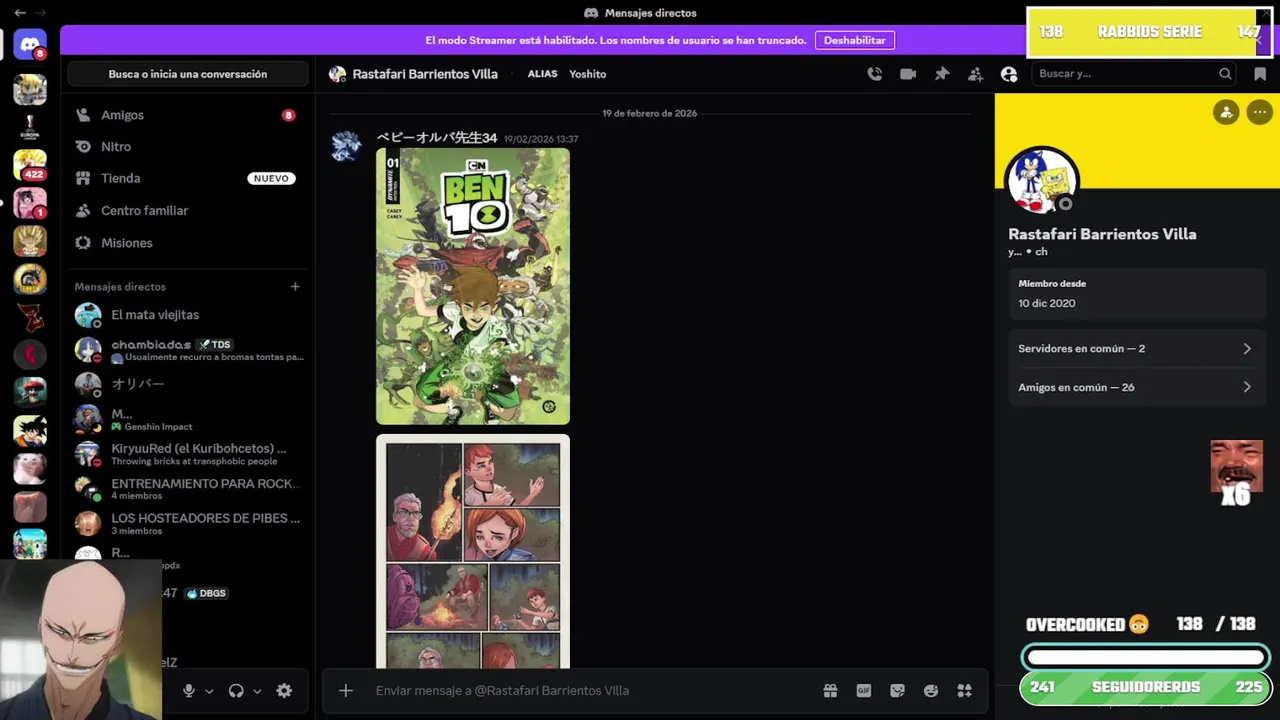Click profile name Rastafari Barrientos Villa
This screenshot has height=720, width=1280.
pyautogui.click(x=1102, y=234)
